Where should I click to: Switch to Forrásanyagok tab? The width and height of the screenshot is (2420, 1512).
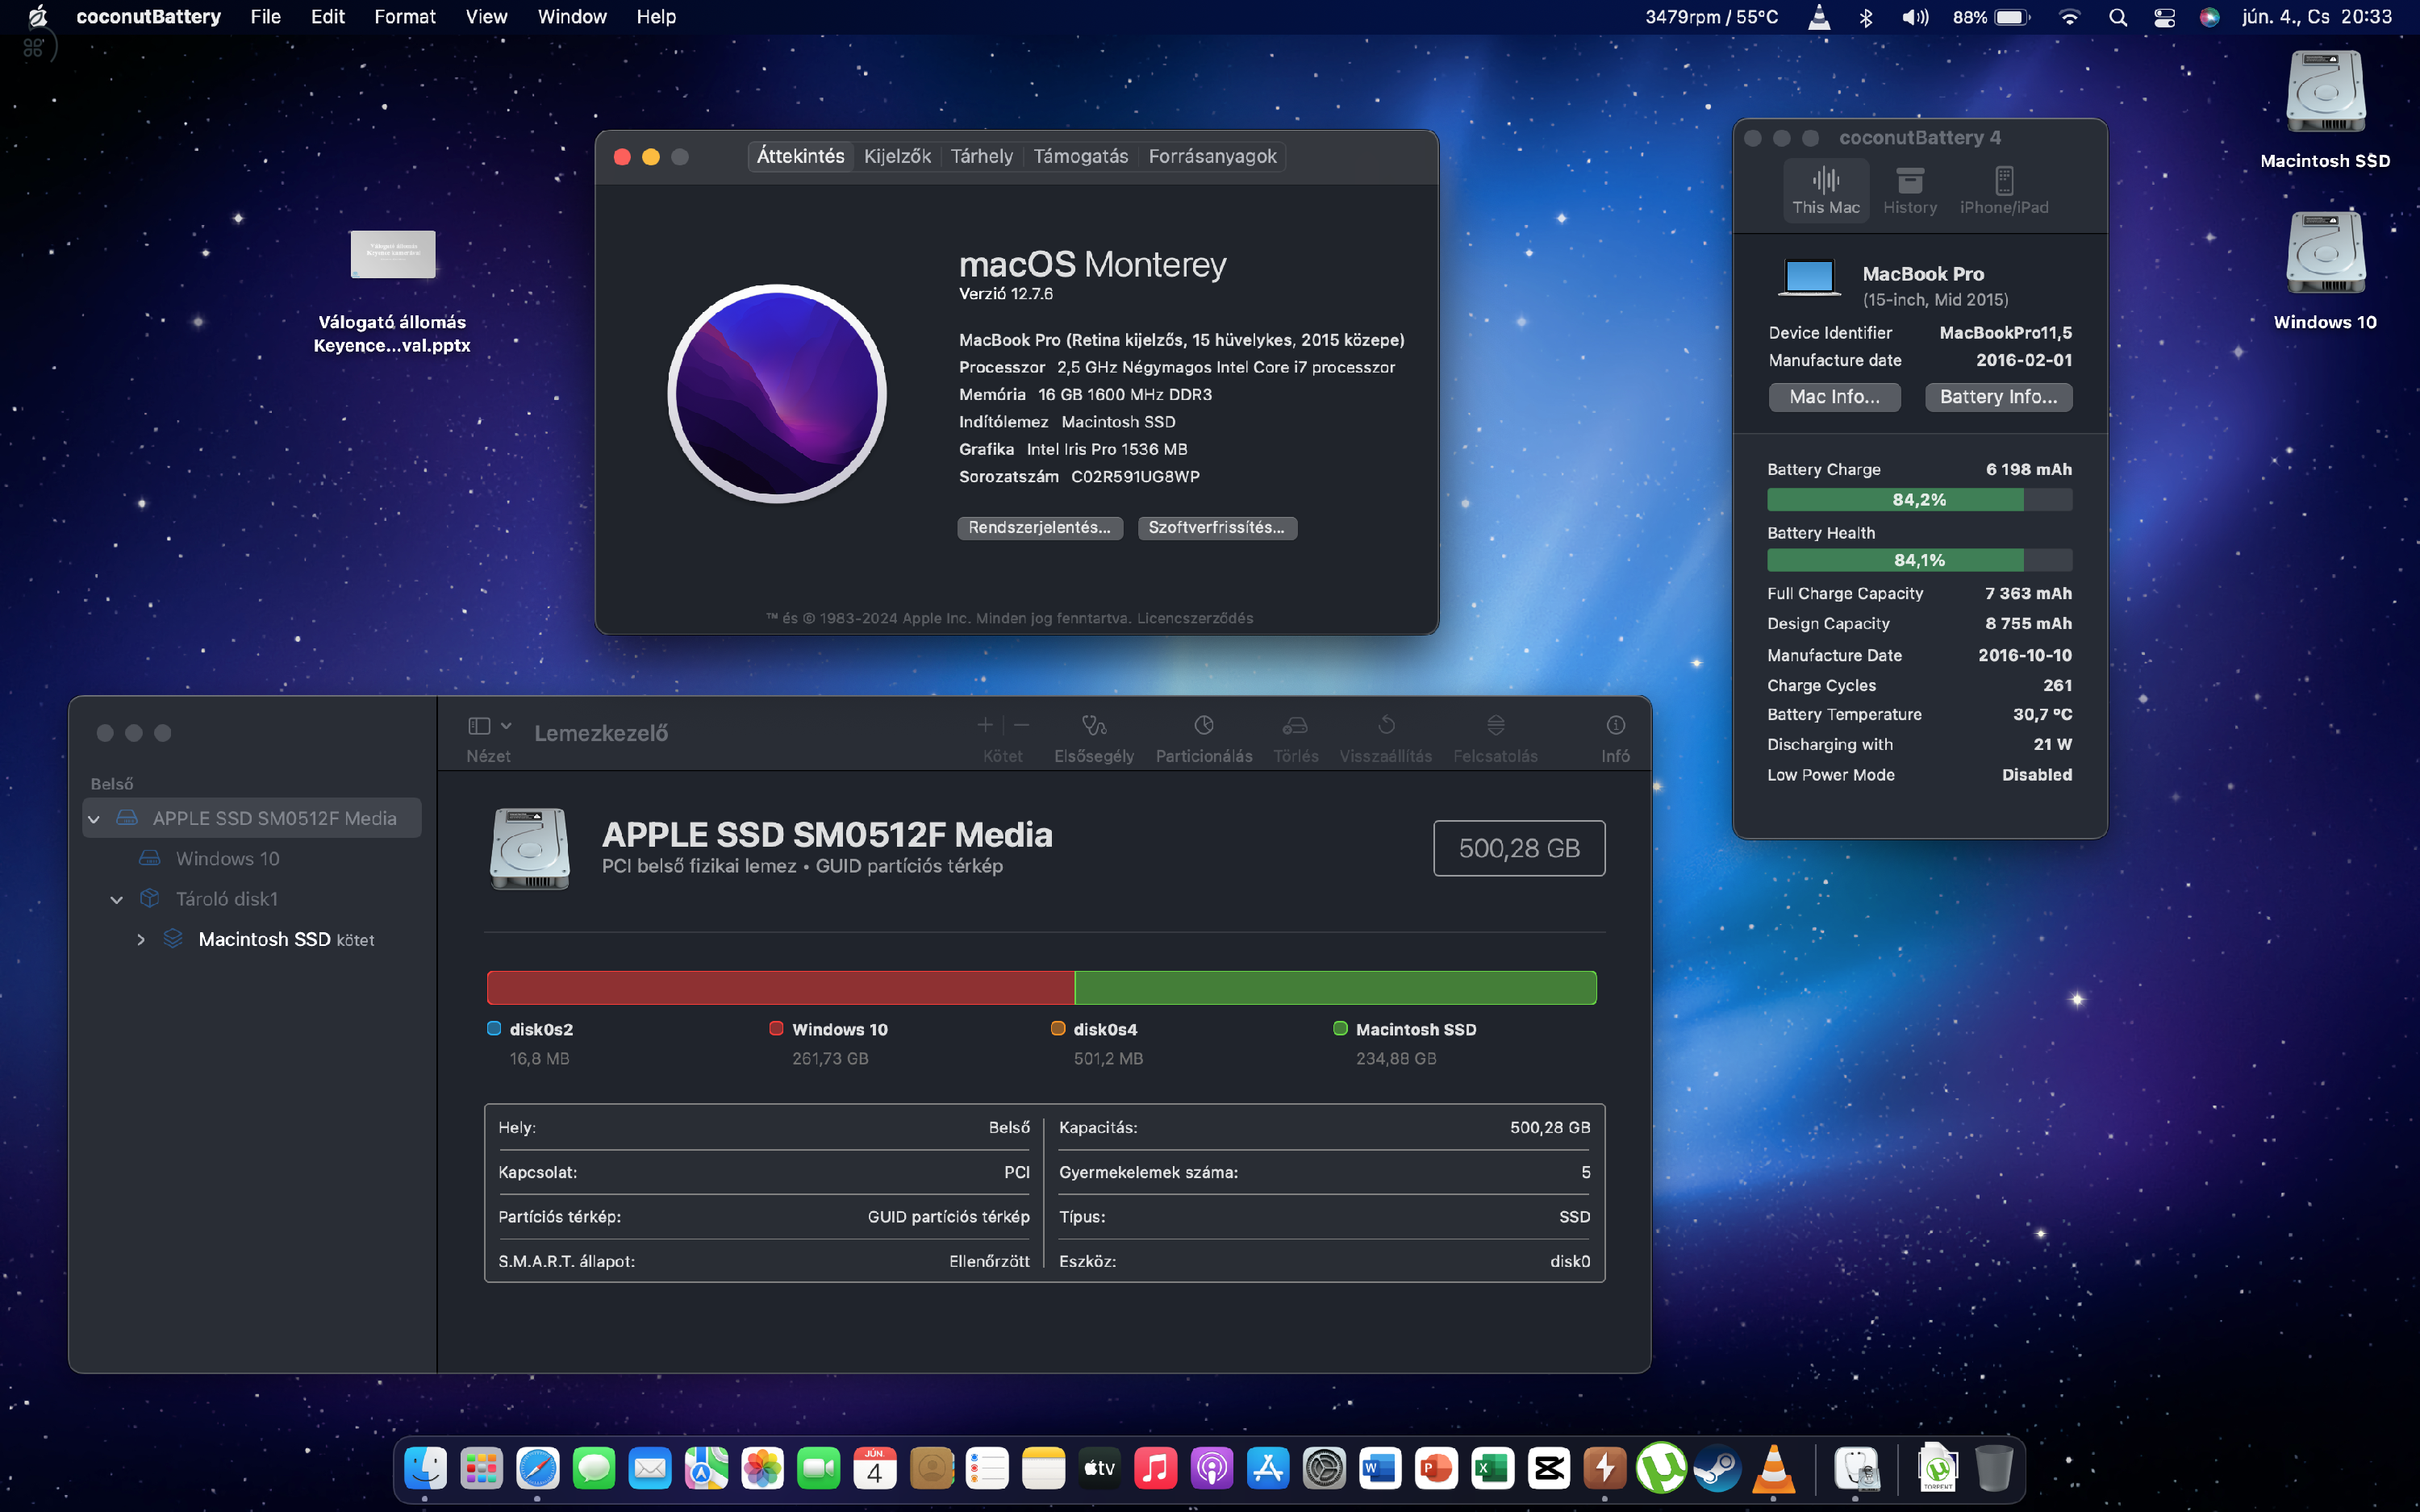(x=1212, y=156)
